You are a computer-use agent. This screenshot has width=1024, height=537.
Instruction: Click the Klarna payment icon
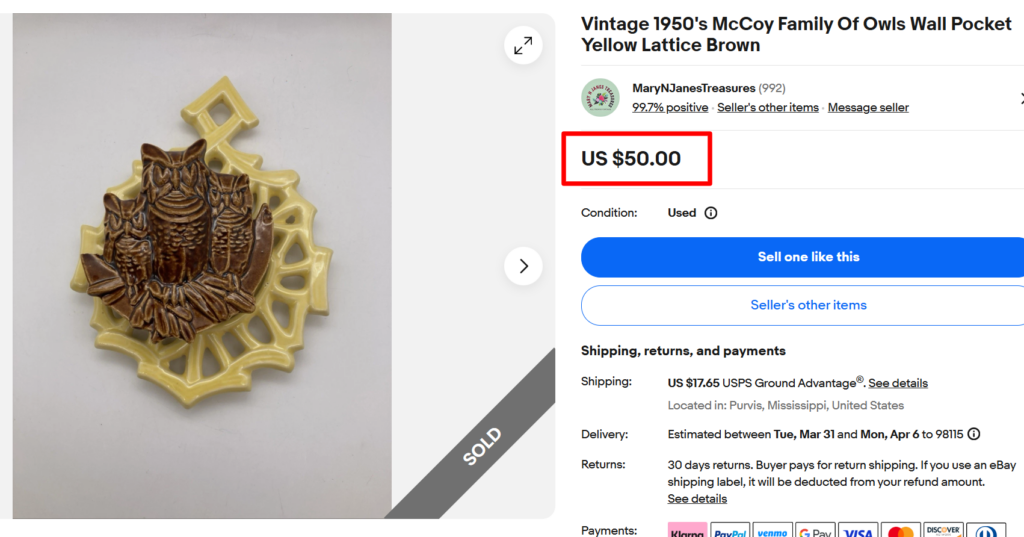coord(687,530)
